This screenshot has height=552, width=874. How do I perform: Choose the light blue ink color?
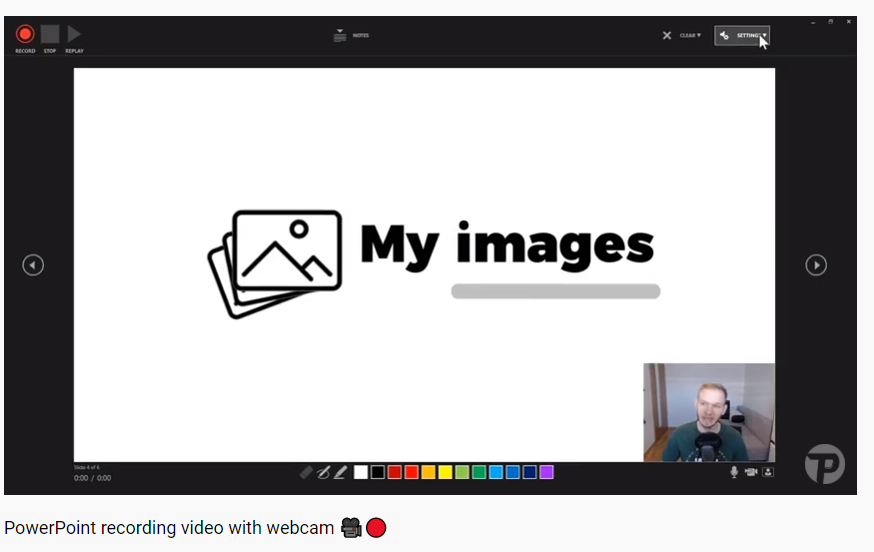click(x=496, y=472)
